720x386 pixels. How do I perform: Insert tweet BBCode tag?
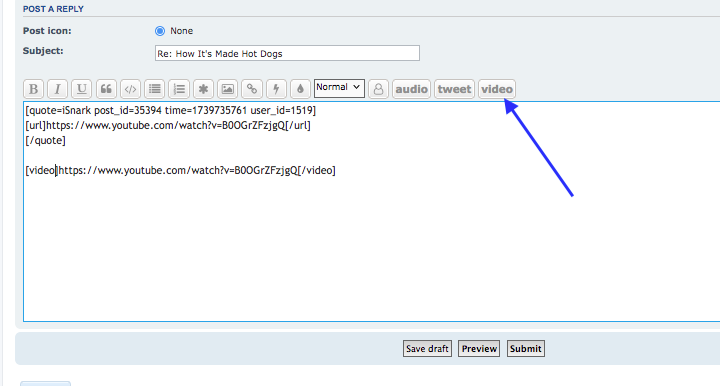pyautogui.click(x=454, y=89)
